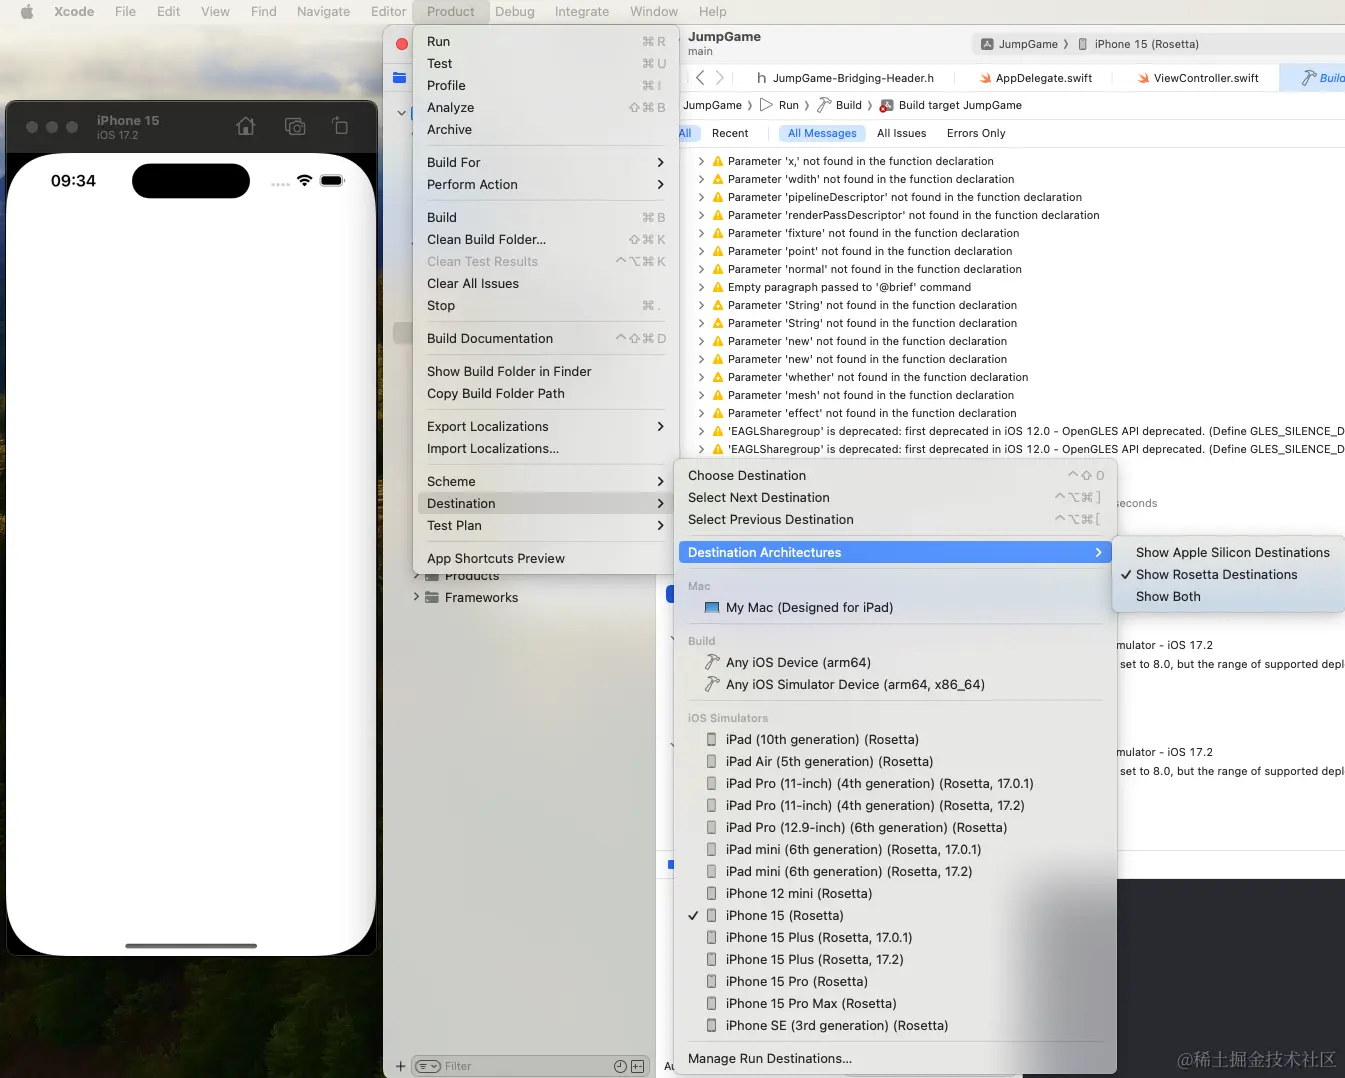Open JumpGame-Bridging-Header.h tab
Image resolution: width=1345 pixels, height=1078 pixels.
(845, 78)
